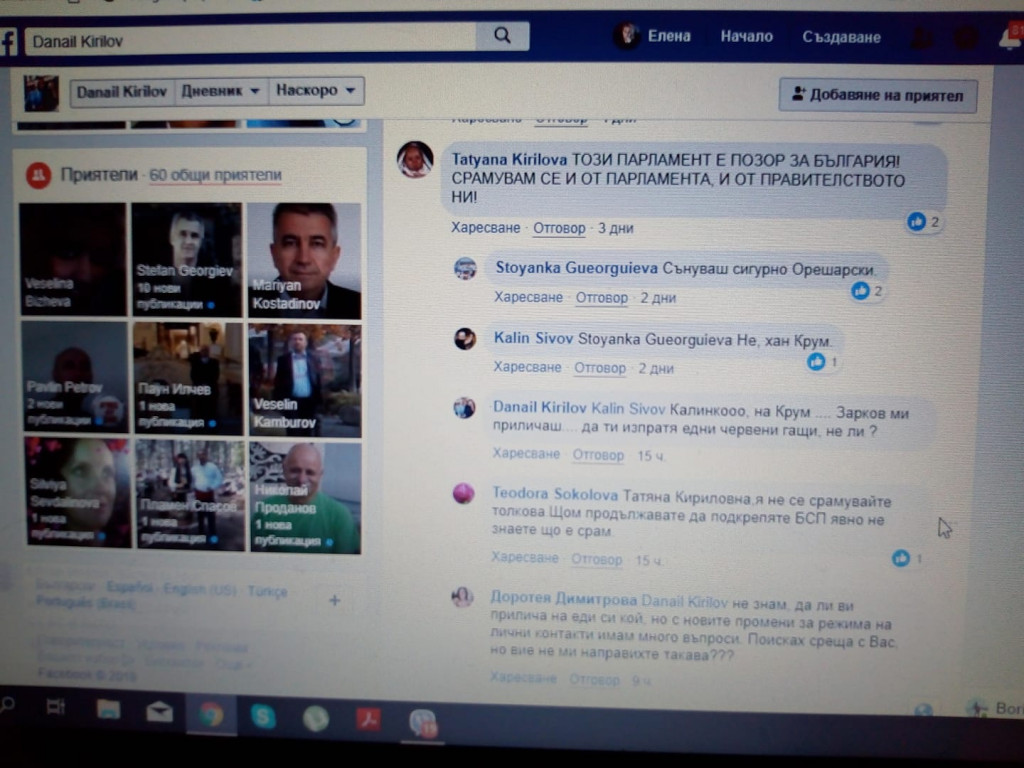Open 60 общи приятели link
Viewport: 1024px width, 768px height.
click(x=215, y=175)
